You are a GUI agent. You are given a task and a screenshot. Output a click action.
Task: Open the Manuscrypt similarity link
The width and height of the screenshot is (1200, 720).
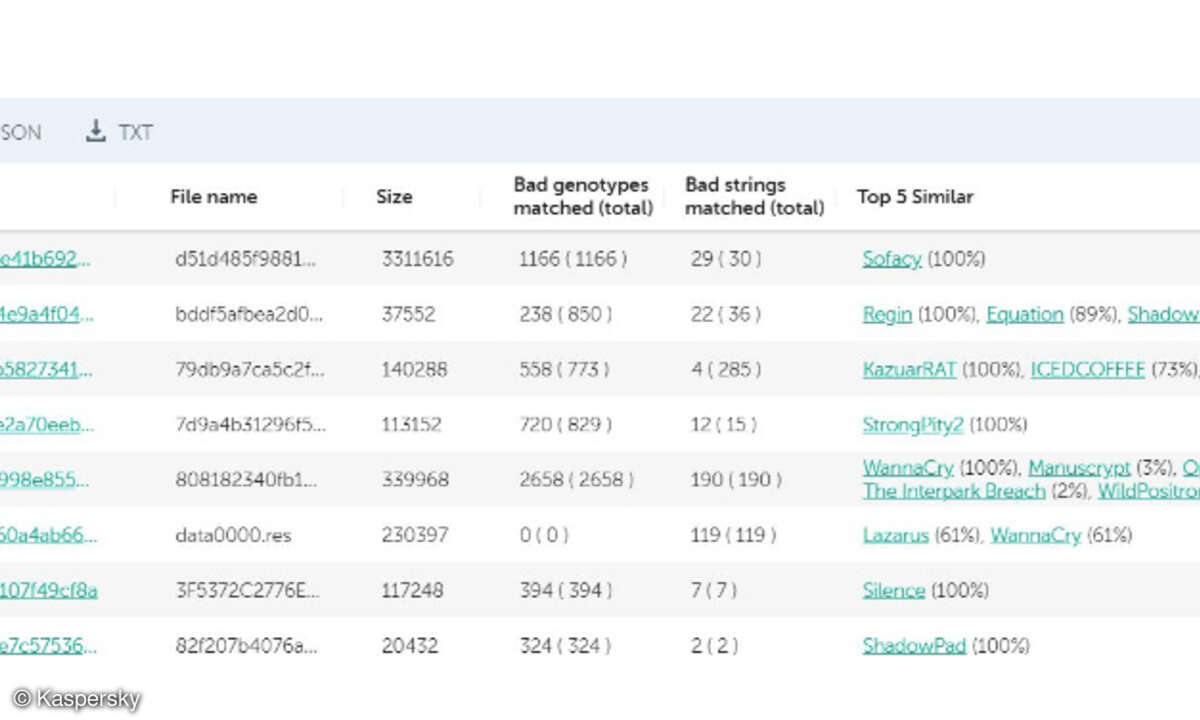click(1079, 468)
